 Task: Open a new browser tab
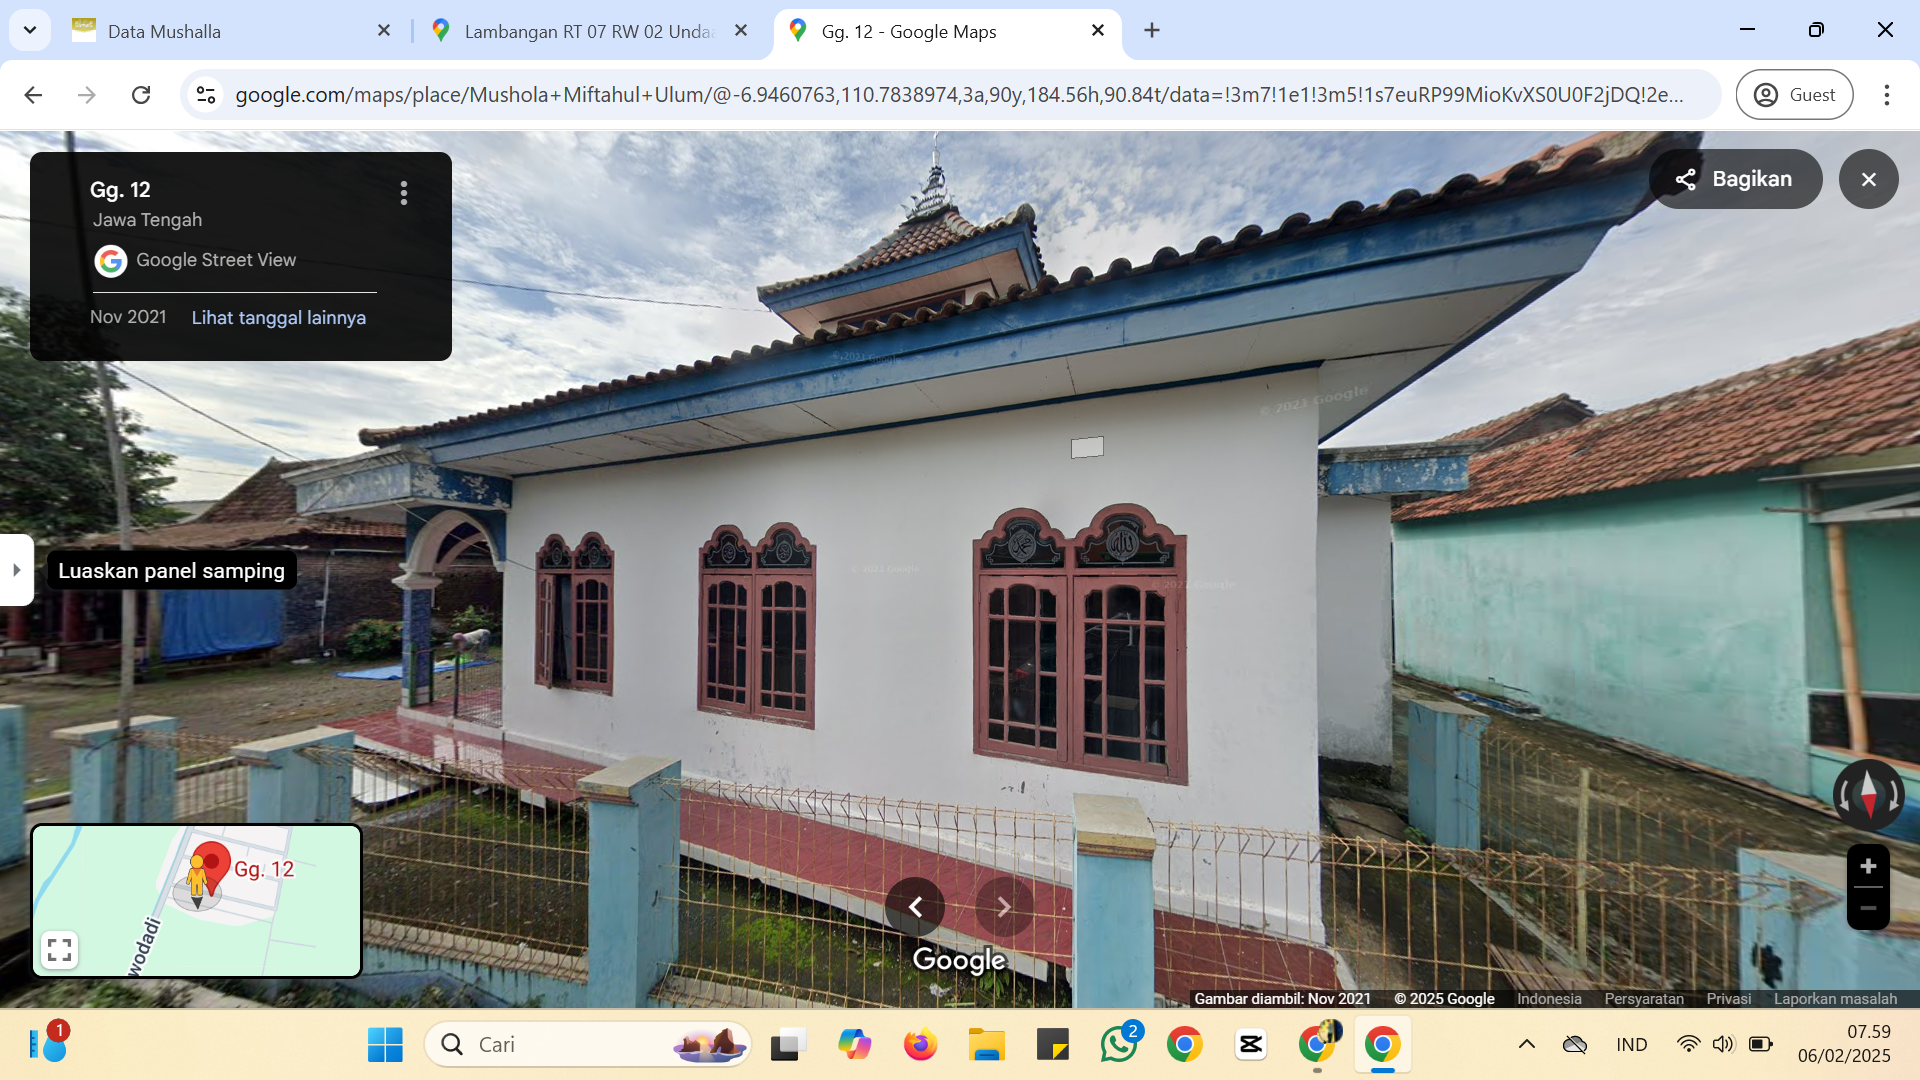[x=1152, y=31]
